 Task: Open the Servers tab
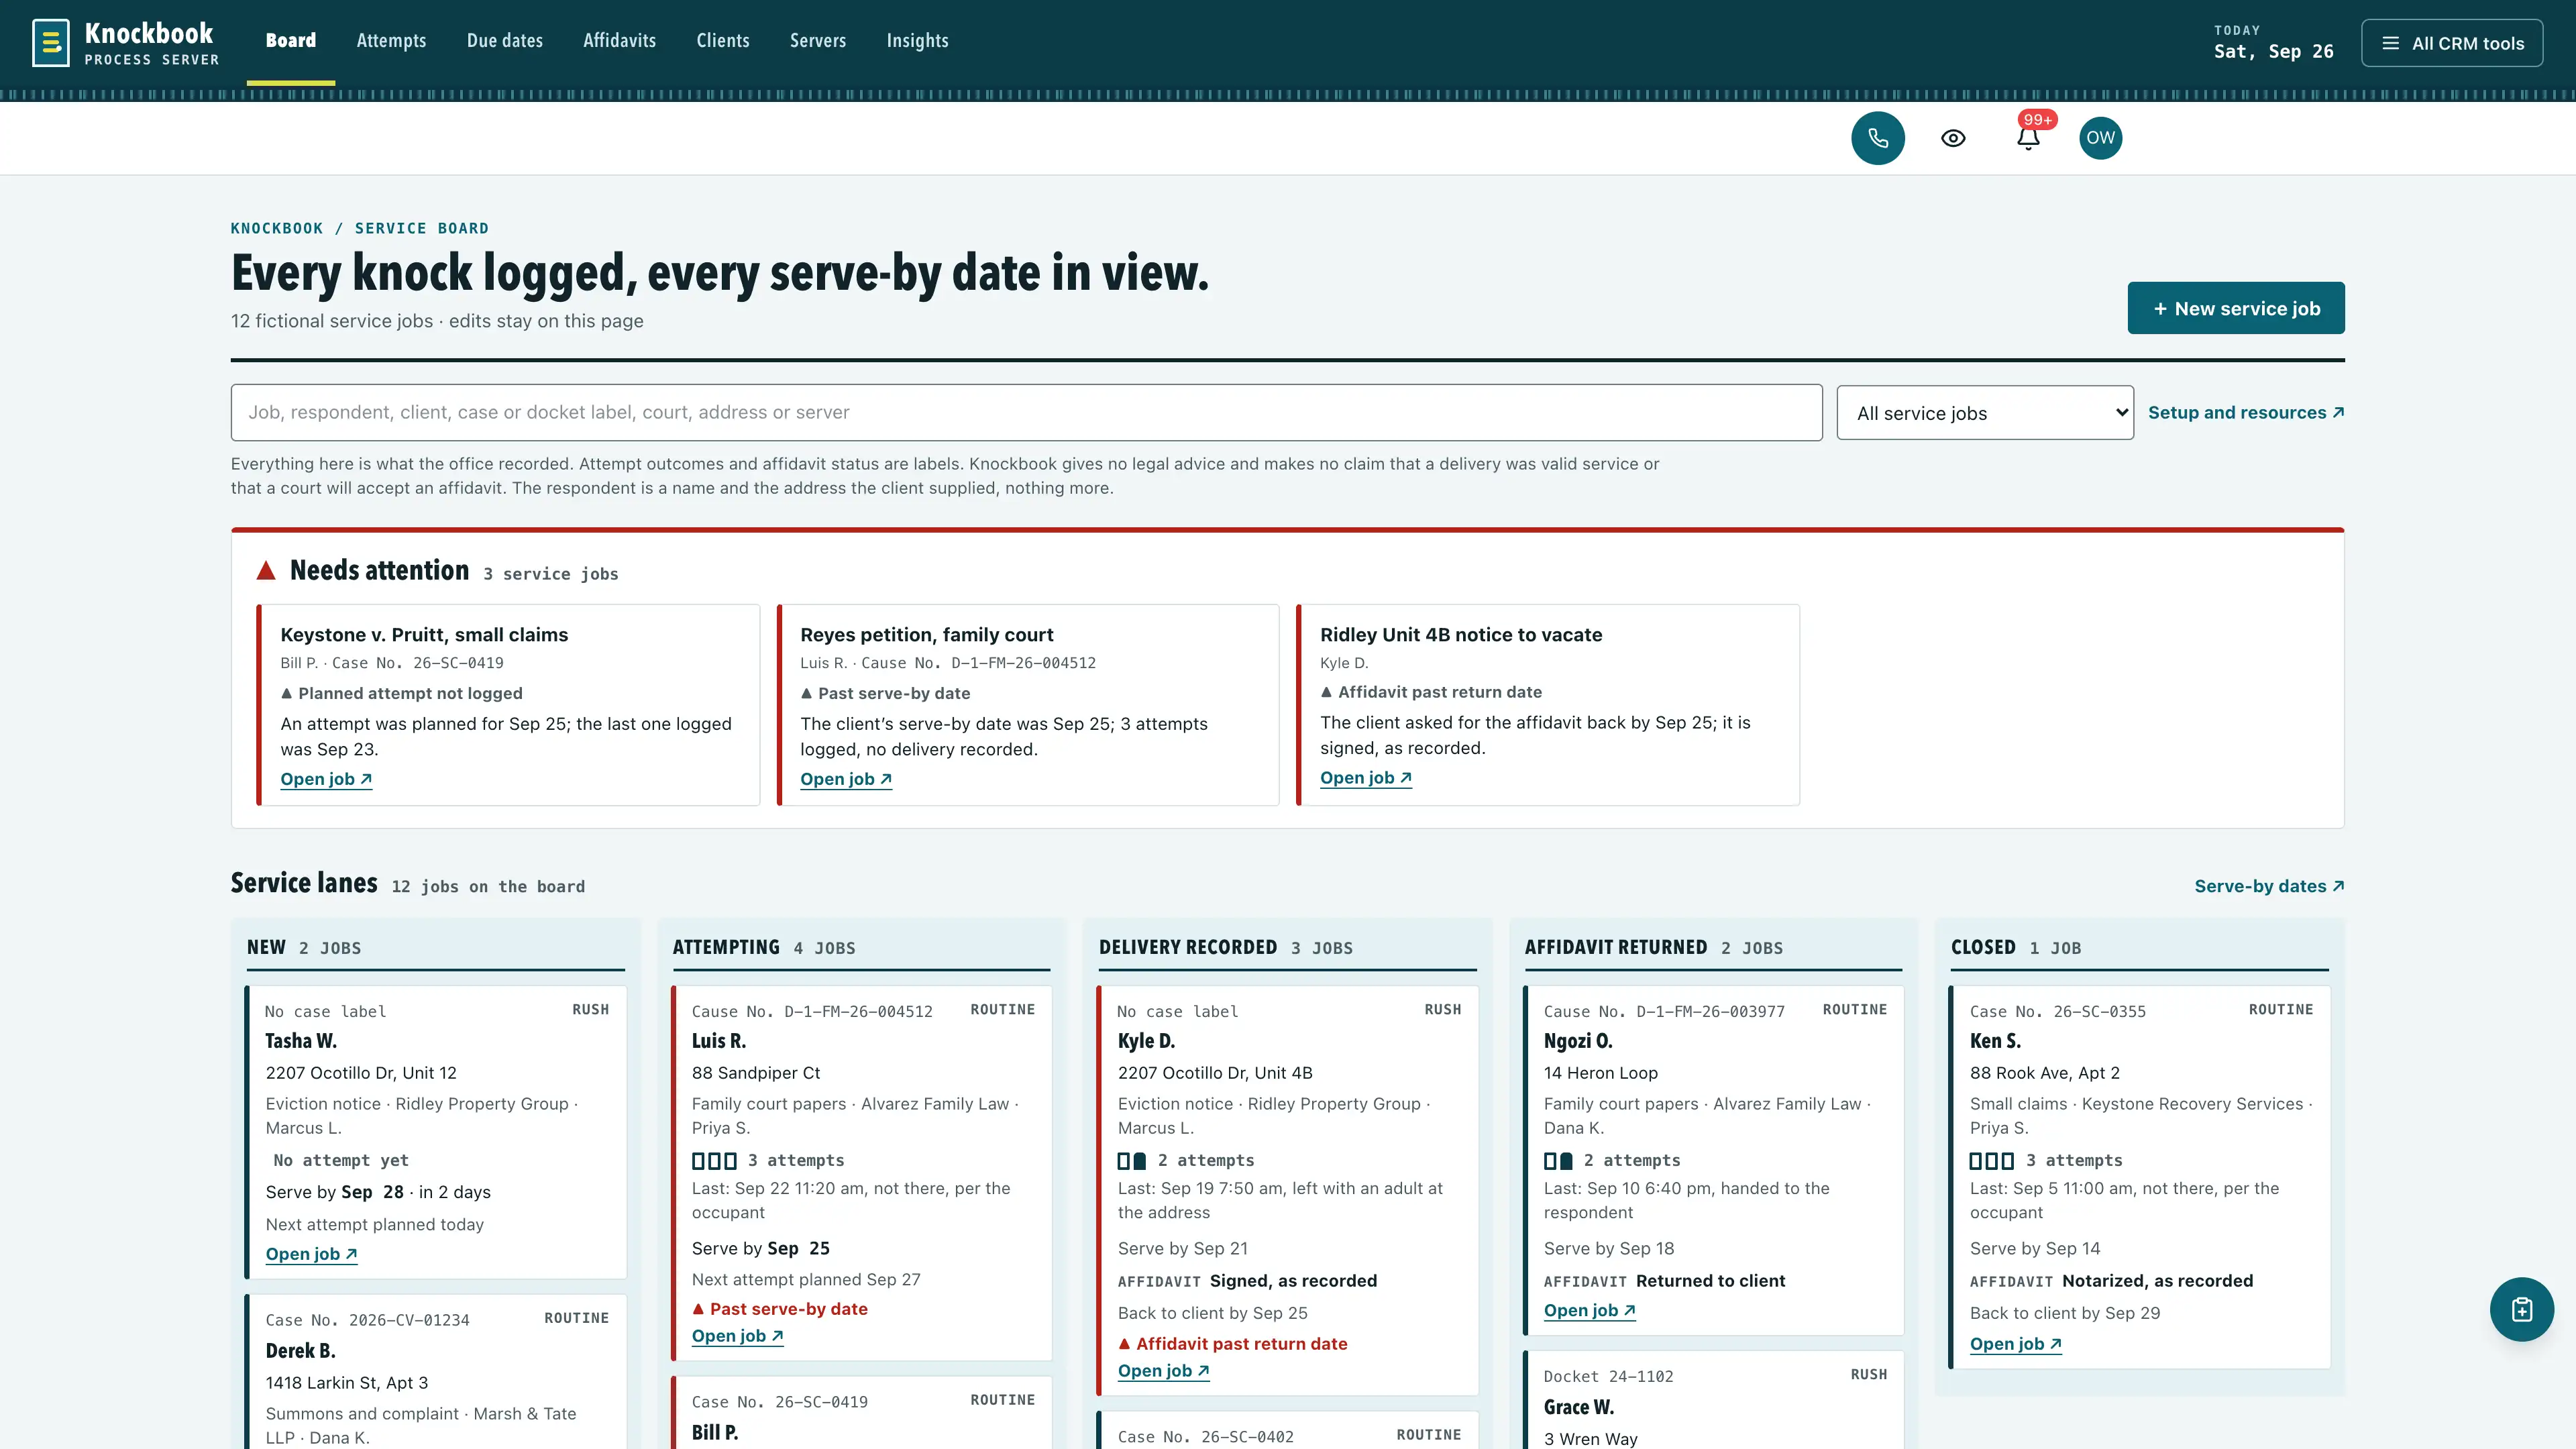(x=818, y=41)
